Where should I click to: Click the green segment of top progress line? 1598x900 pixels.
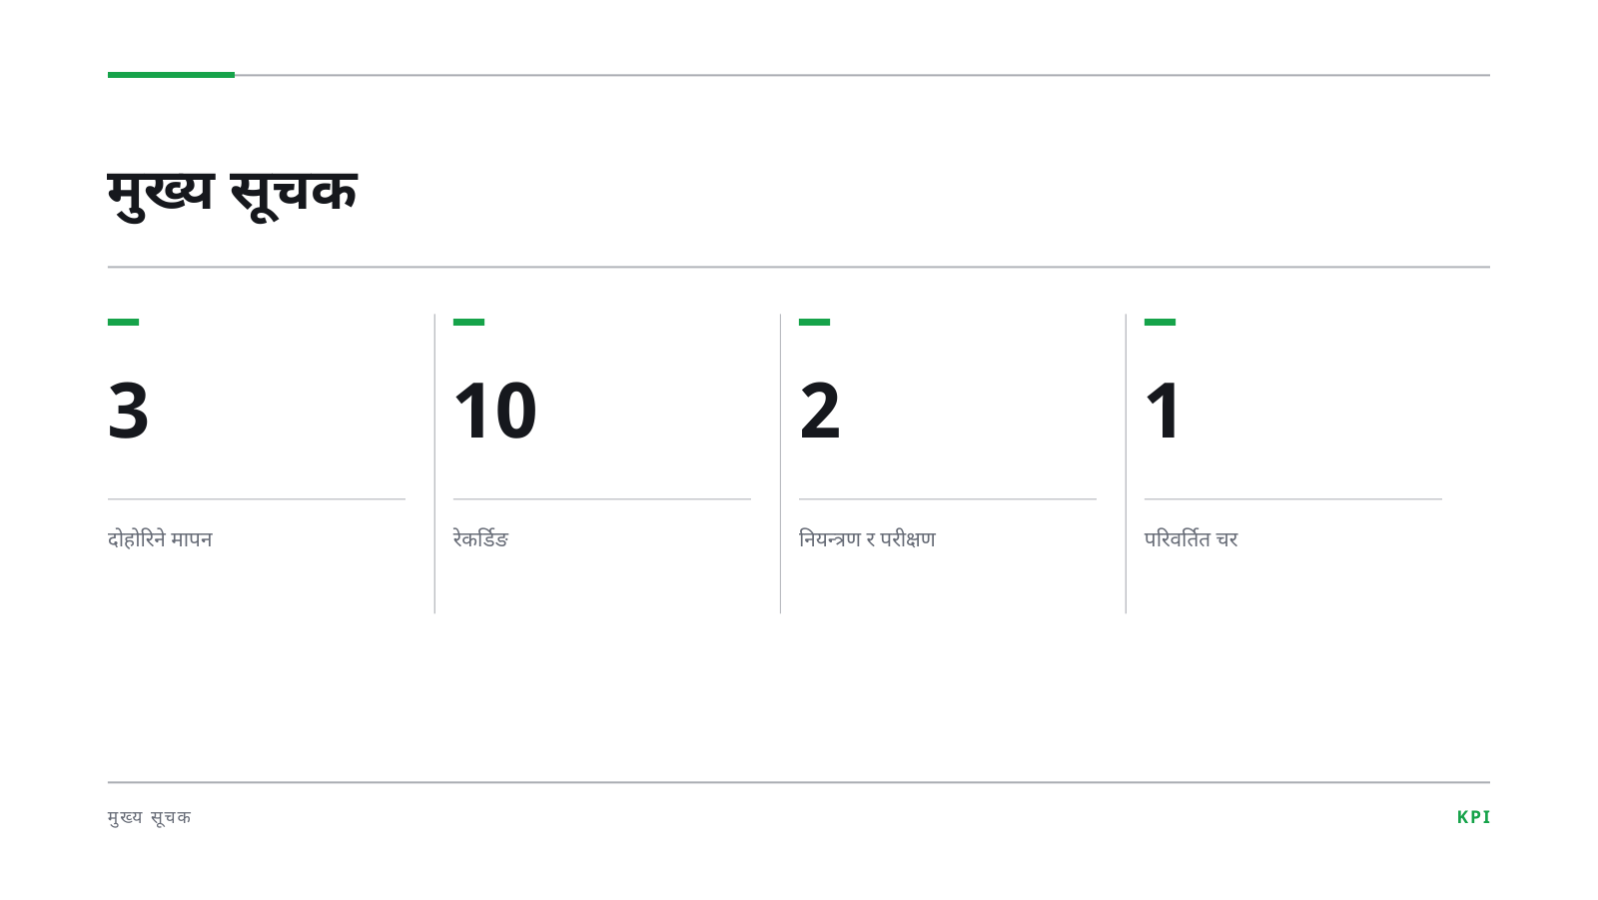point(171,74)
